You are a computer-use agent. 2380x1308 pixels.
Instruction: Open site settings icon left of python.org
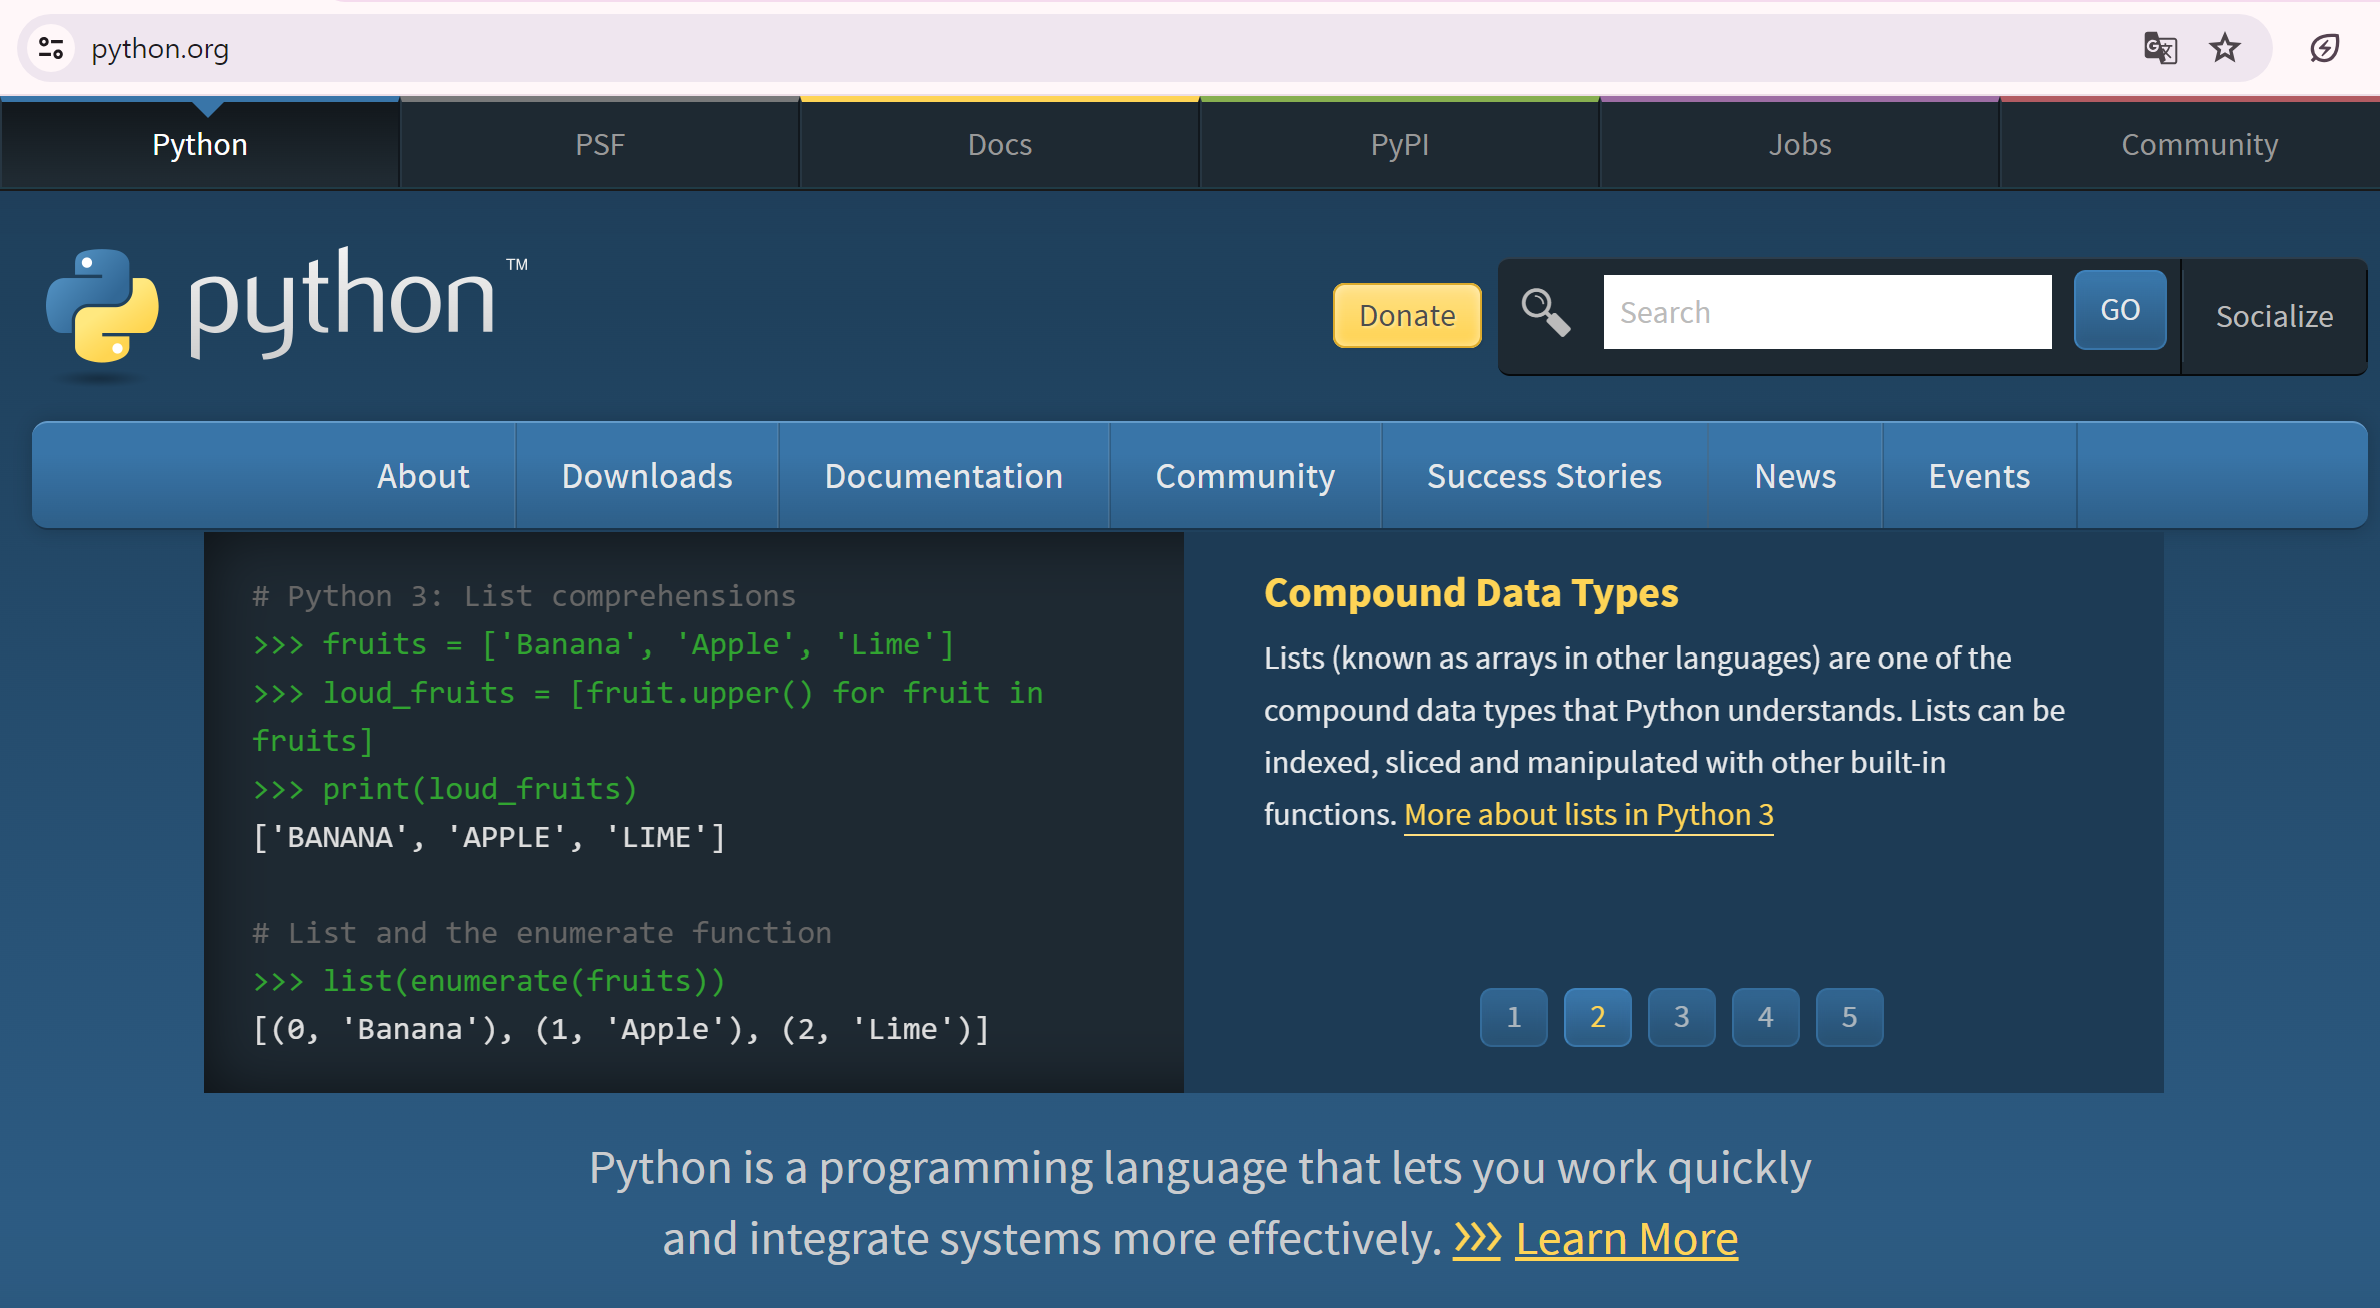tap(52, 48)
